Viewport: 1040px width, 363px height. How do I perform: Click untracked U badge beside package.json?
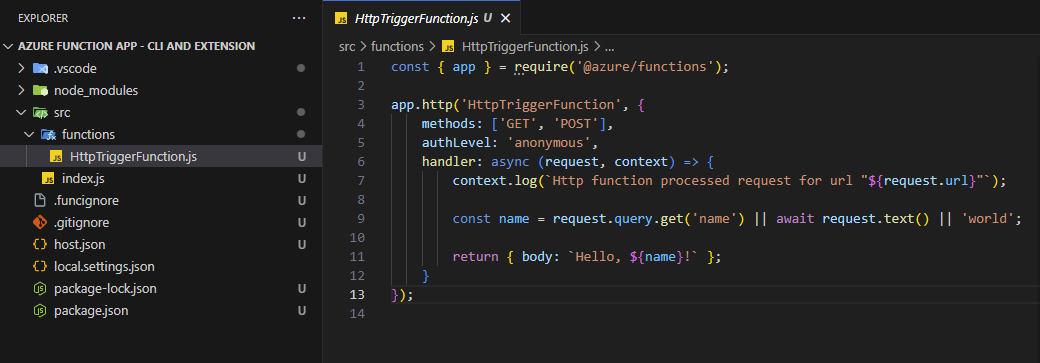click(x=302, y=311)
